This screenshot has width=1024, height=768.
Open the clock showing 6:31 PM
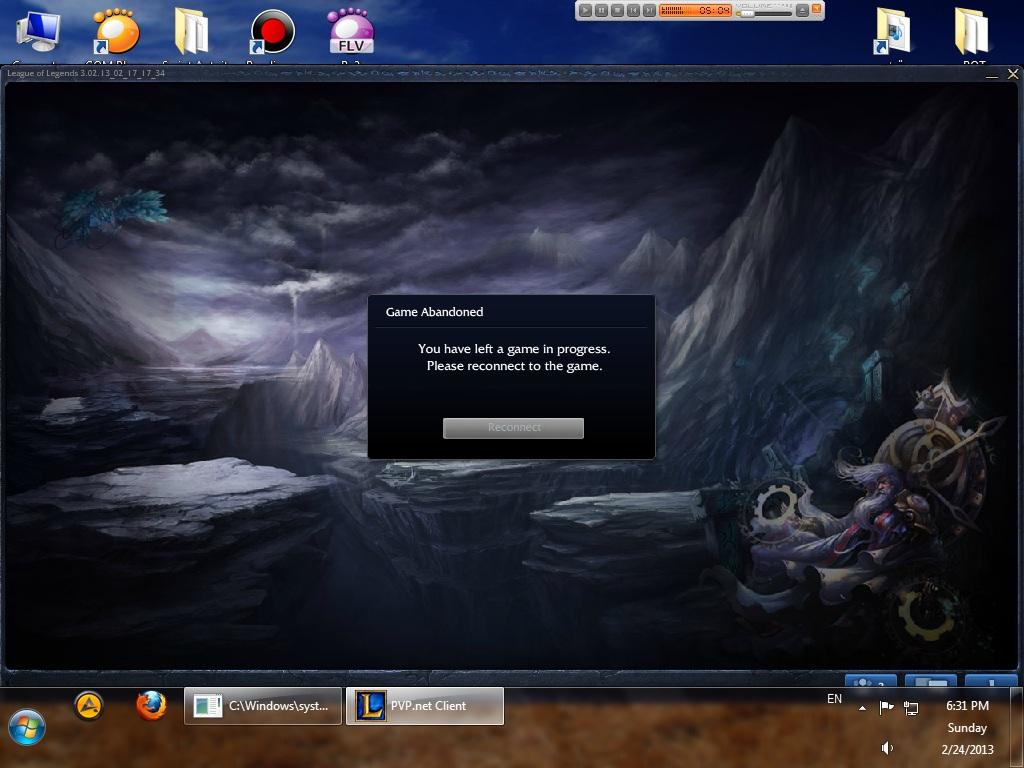(x=967, y=706)
